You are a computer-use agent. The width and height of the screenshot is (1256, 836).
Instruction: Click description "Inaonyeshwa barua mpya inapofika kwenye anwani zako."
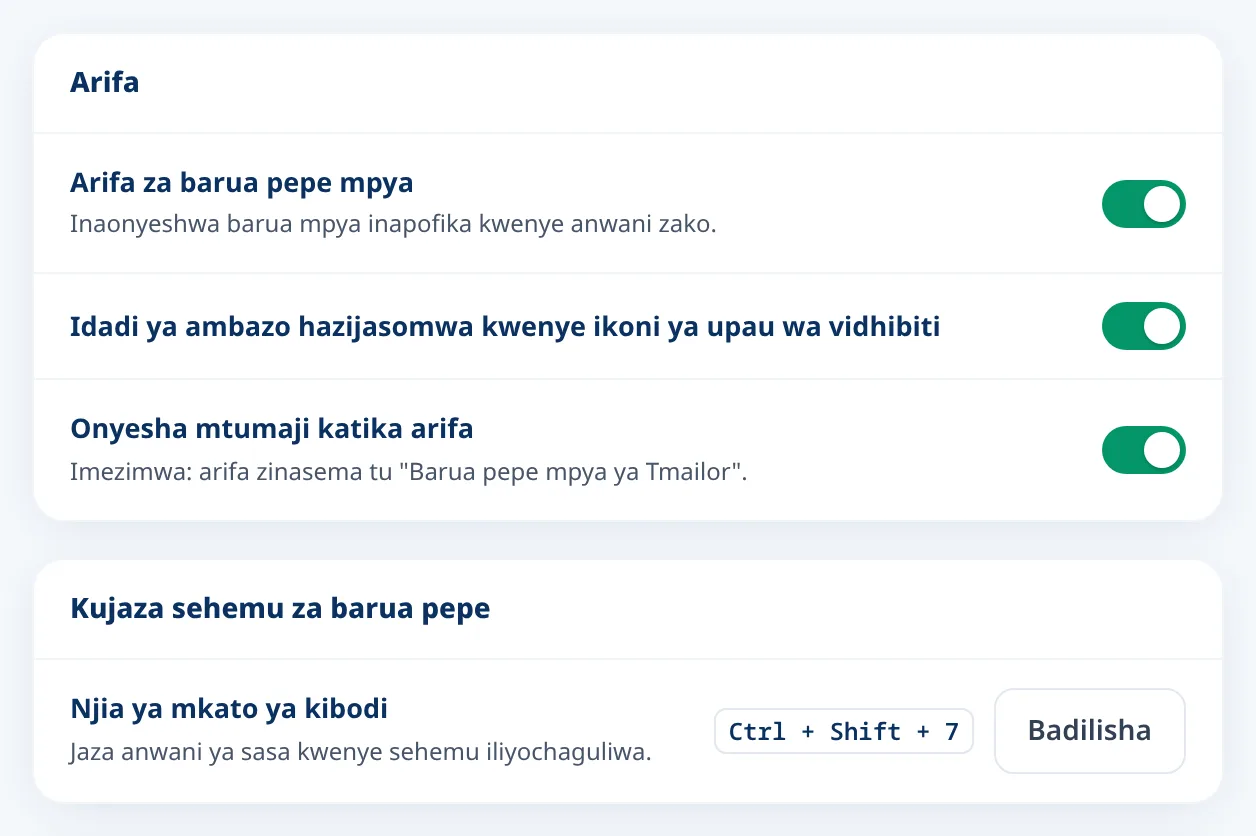pos(393,224)
